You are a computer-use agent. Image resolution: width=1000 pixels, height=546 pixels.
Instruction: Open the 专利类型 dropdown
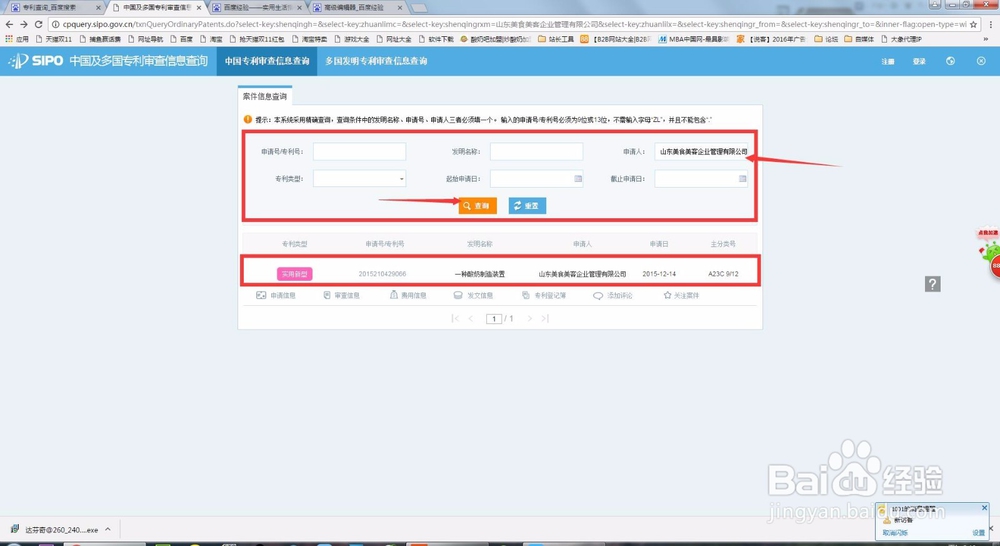359,179
